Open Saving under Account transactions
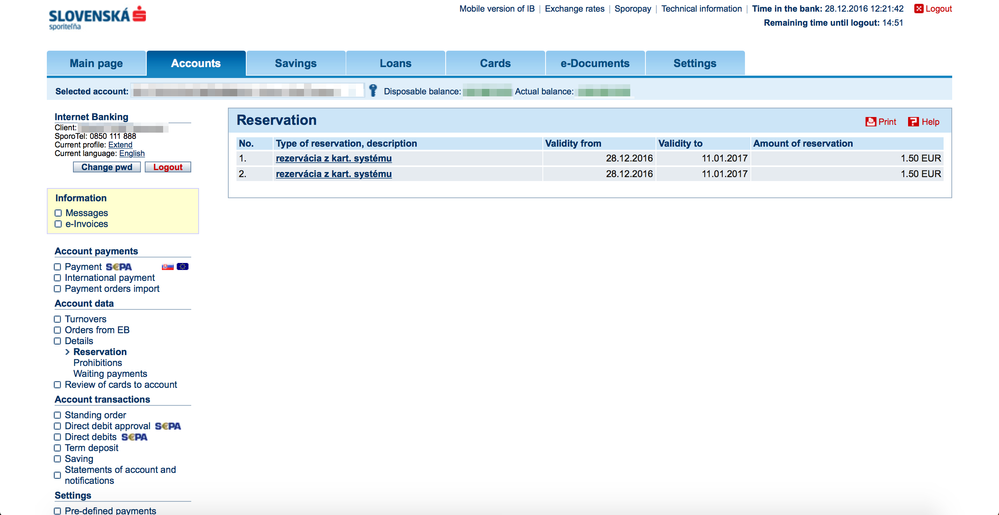The image size is (999, 515). [79, 459]
